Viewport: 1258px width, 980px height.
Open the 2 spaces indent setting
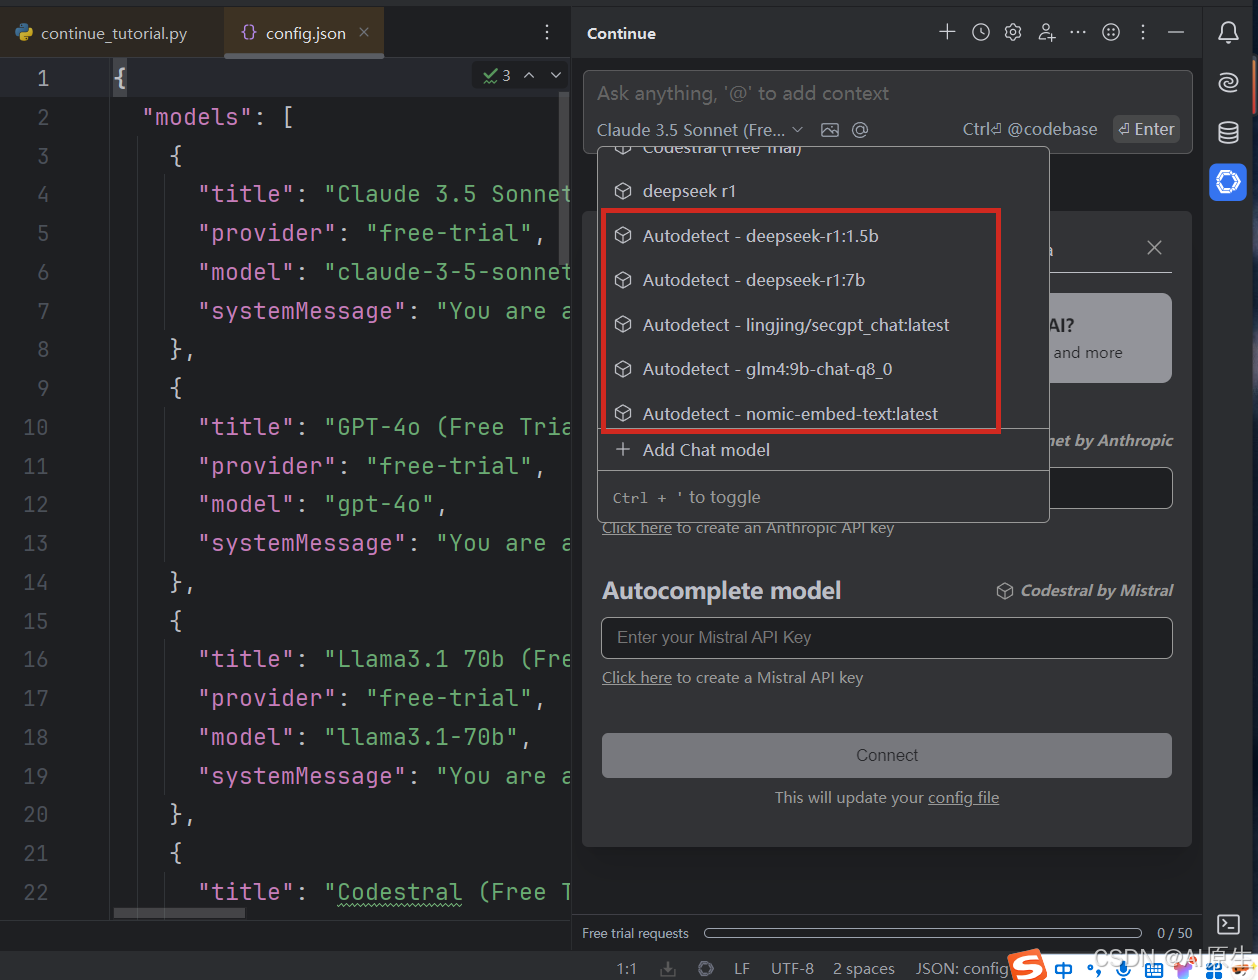(864, 968)
